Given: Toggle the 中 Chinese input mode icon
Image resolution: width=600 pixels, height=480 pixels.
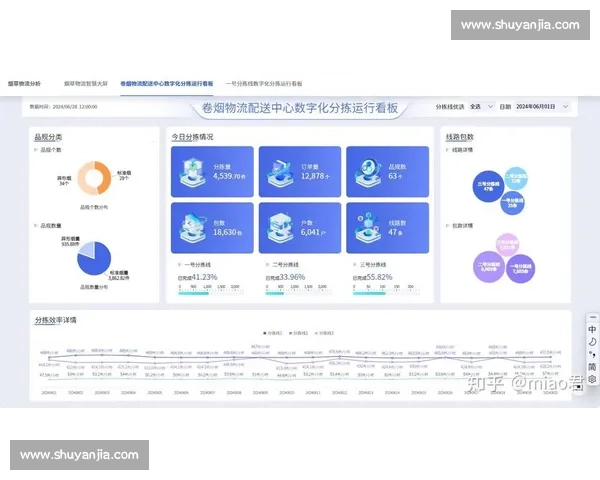Looking at the screenshot, I should coord(592,330).
